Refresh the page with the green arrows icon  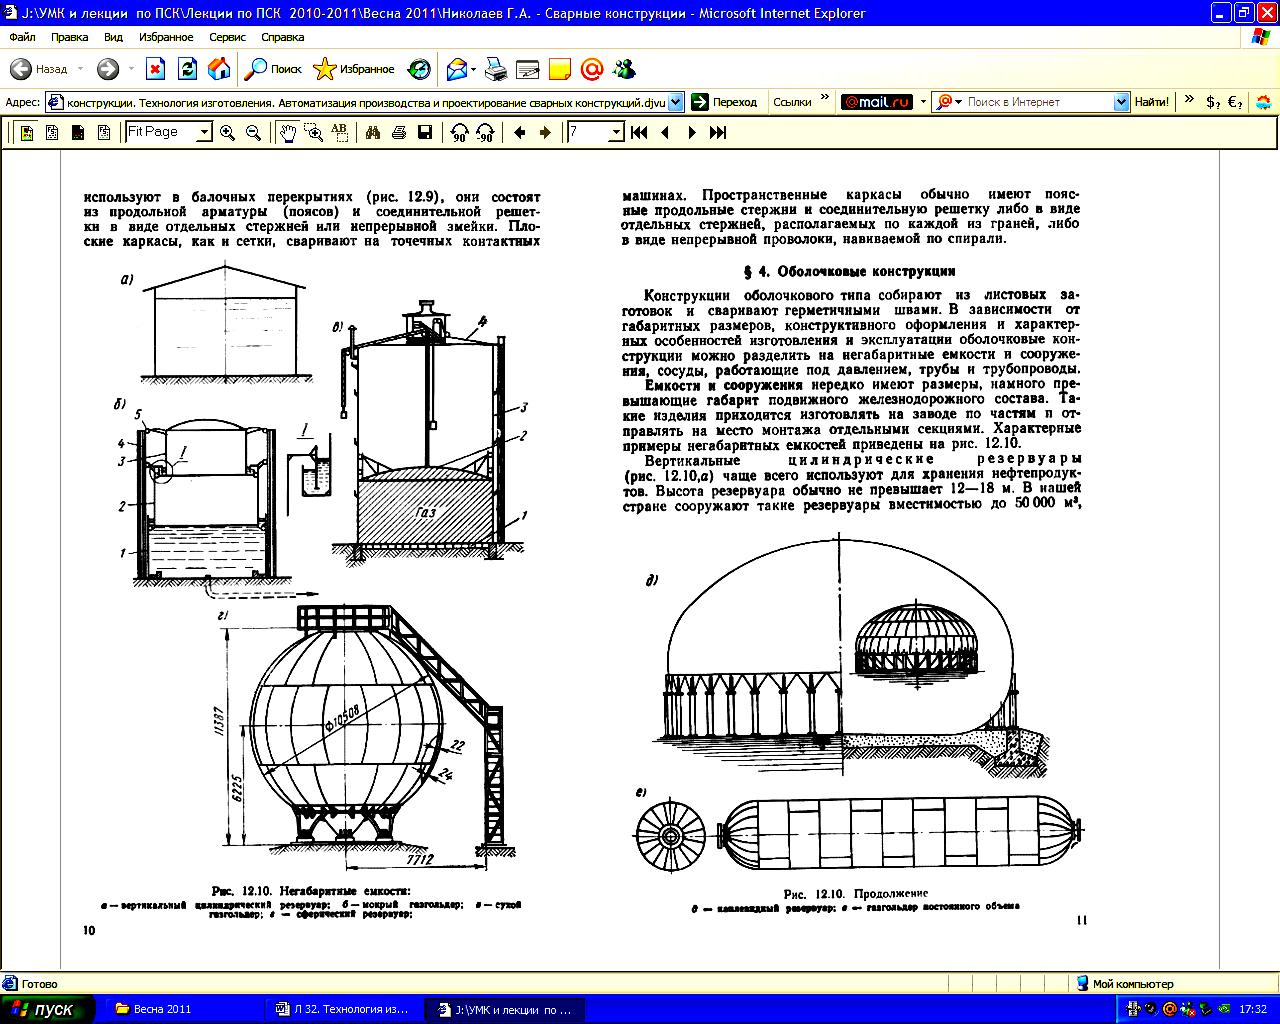[x=187, y=69]
